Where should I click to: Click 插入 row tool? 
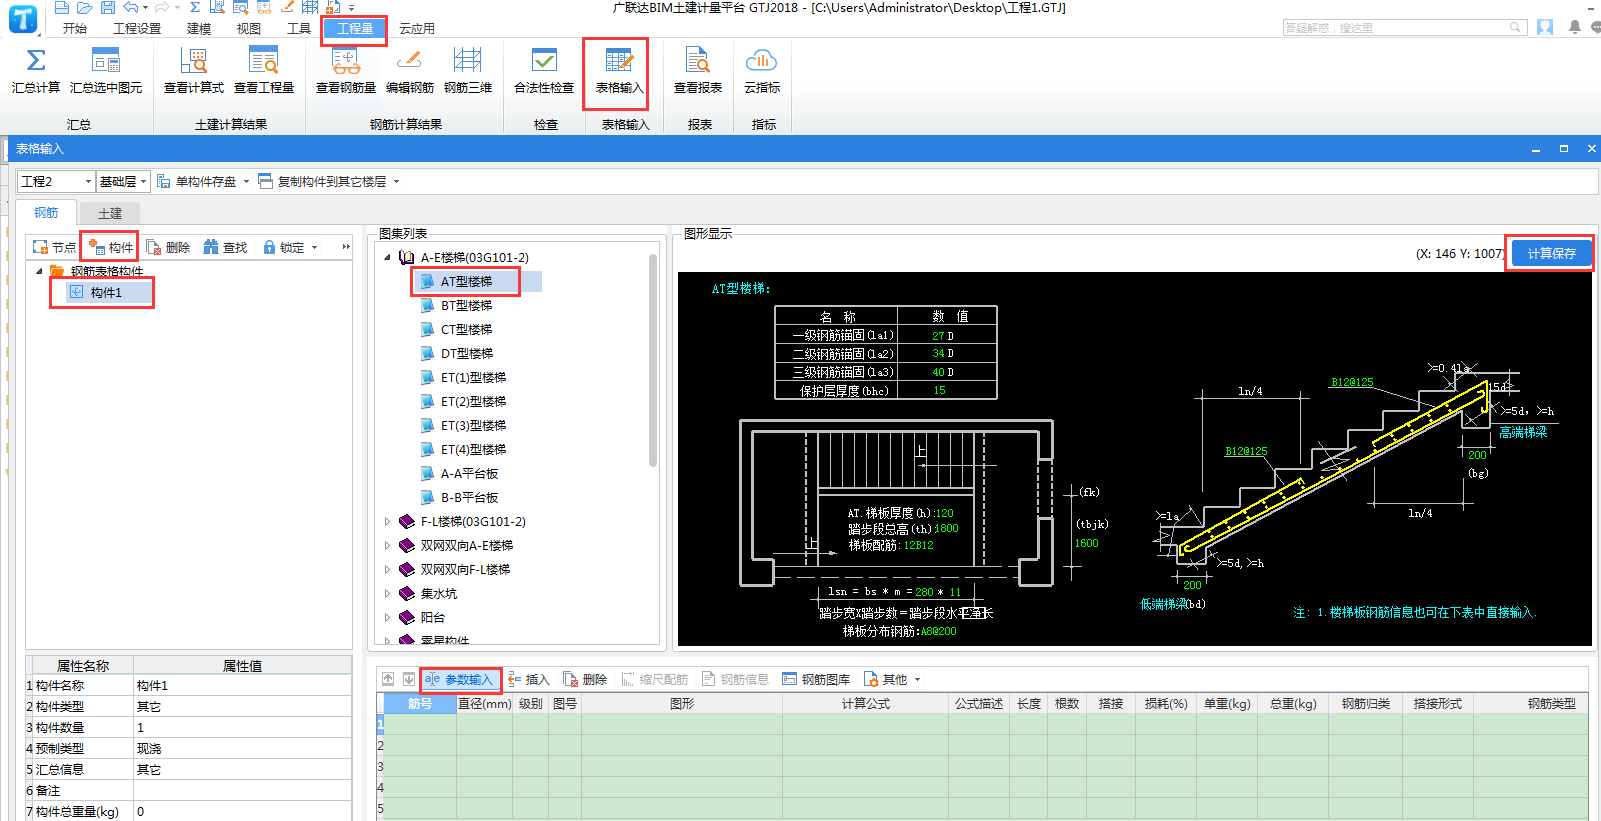click(x=529, y=679)
